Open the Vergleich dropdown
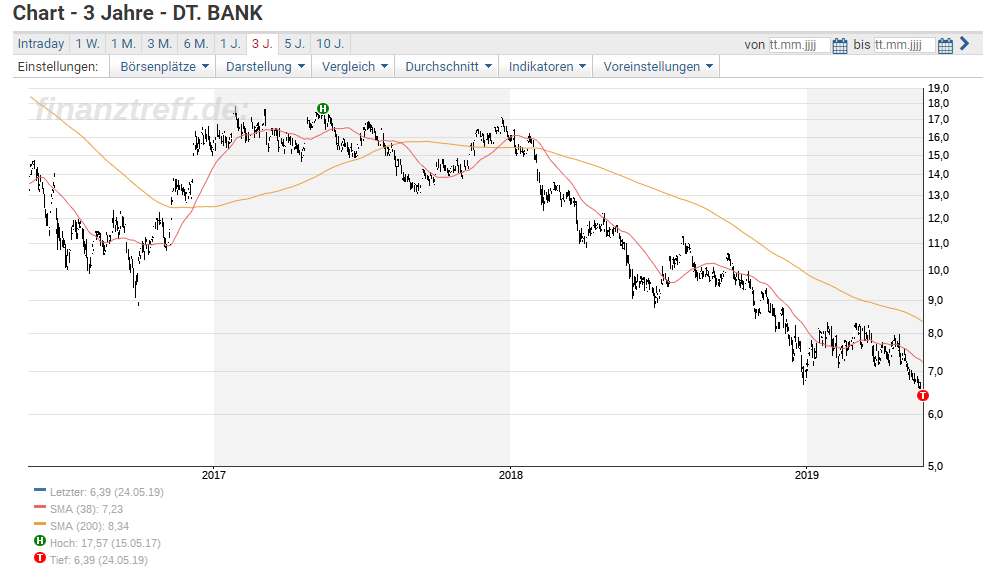The height and width of the screenshot is (577, 993). (x=353, y=67)
